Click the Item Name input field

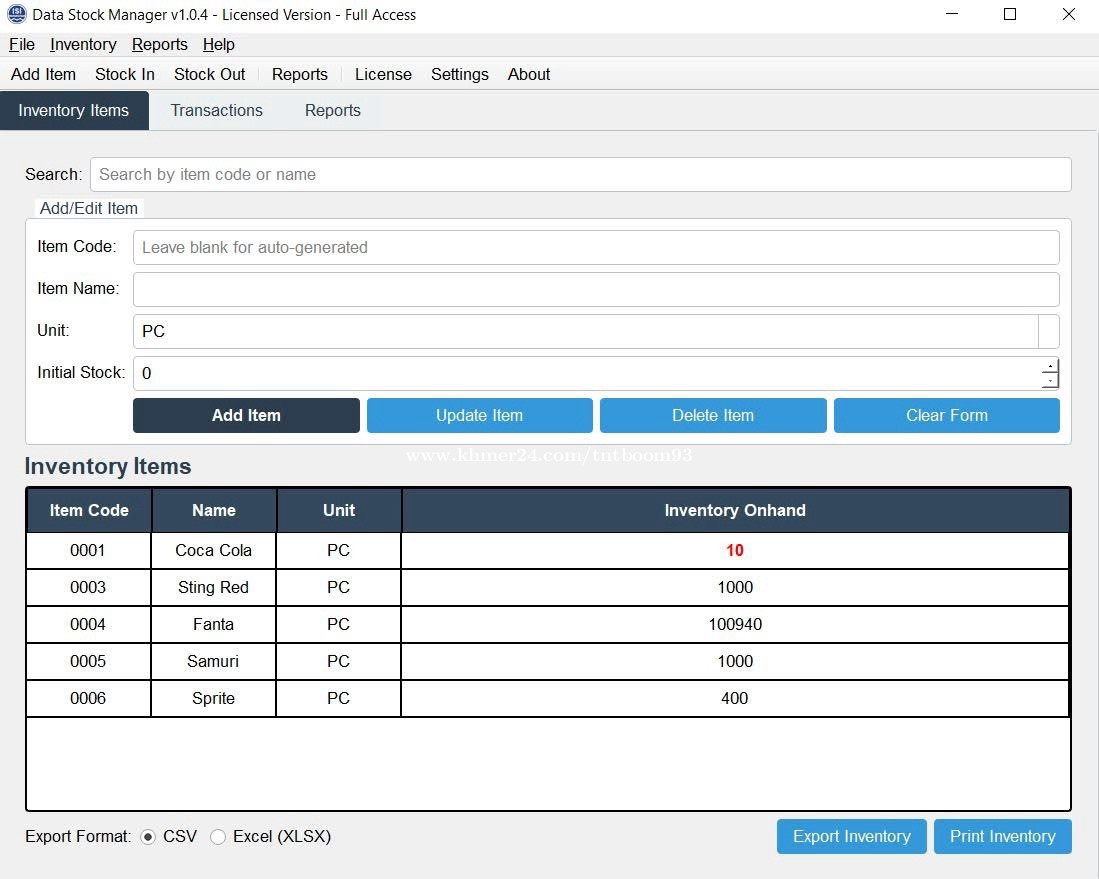pos(596,289)
